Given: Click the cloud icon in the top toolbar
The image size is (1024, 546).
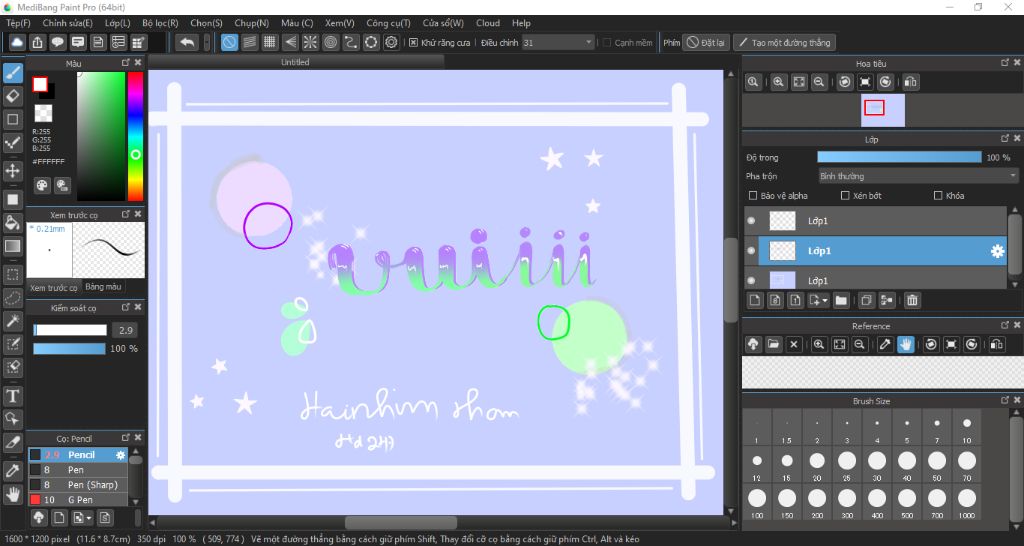Looking at the screenshot, I should click(17, 42).
